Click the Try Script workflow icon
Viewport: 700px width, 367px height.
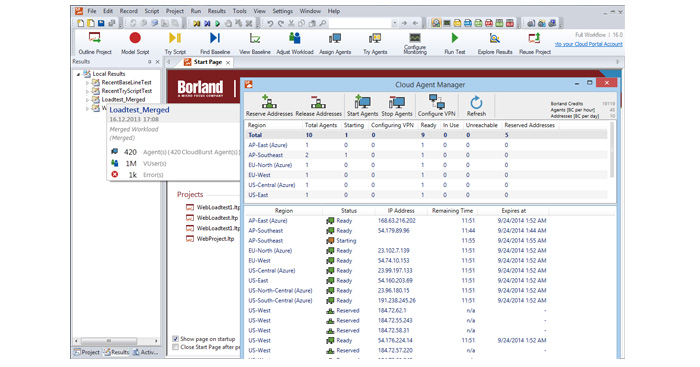(x=175, y=38)
